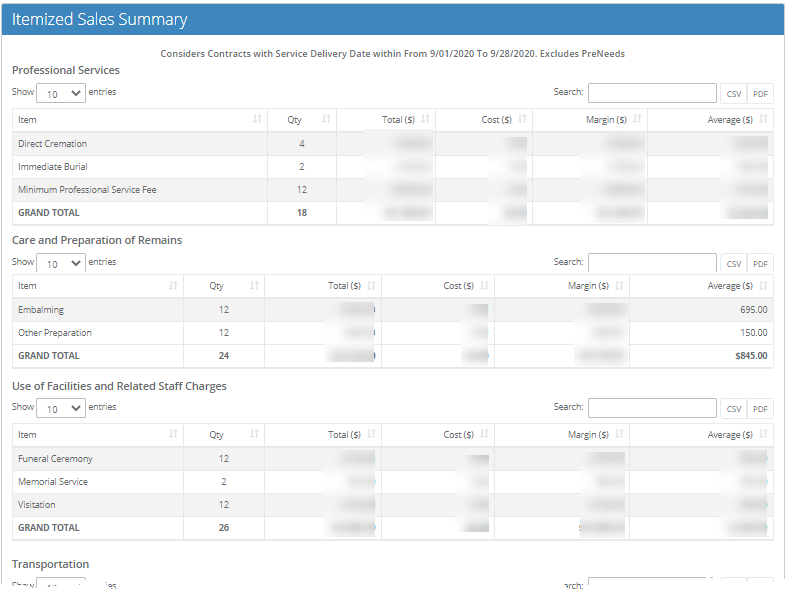Sort Use of Facilities by Total ($)

point(323,435)
